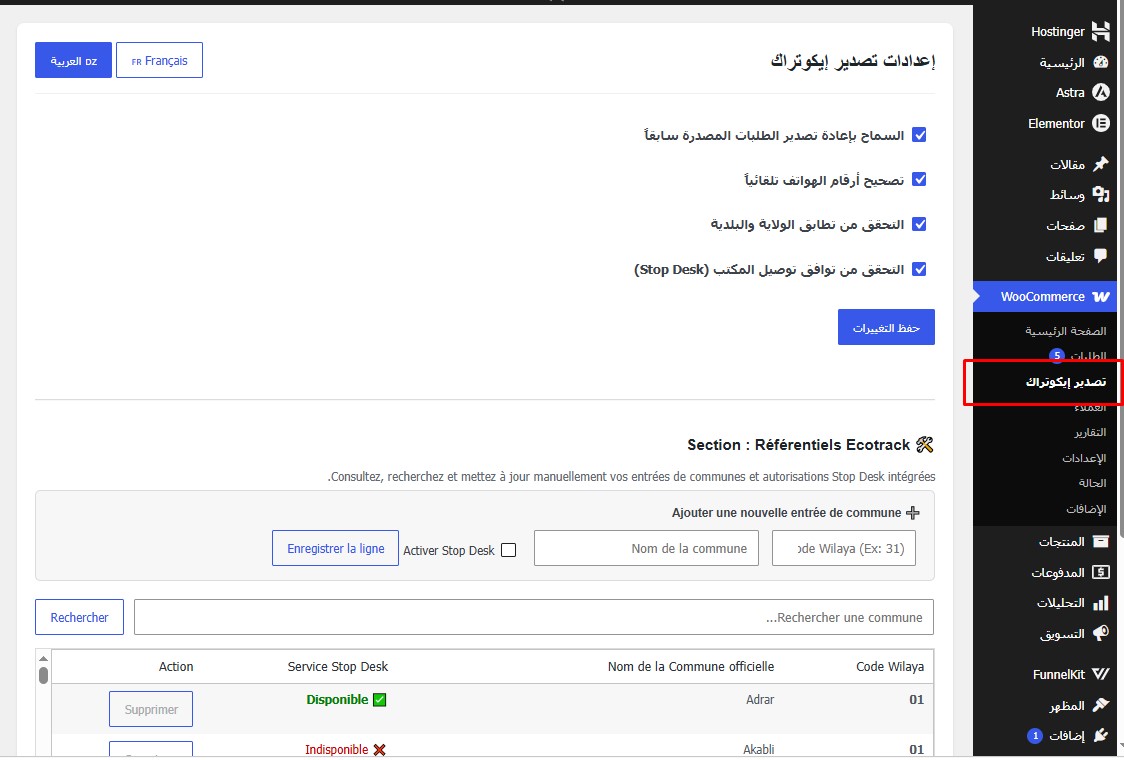The height and width of the screenshot is (760, 1124).
Task: Click the Astra logo icon
Action: [x=1100, y=92]
